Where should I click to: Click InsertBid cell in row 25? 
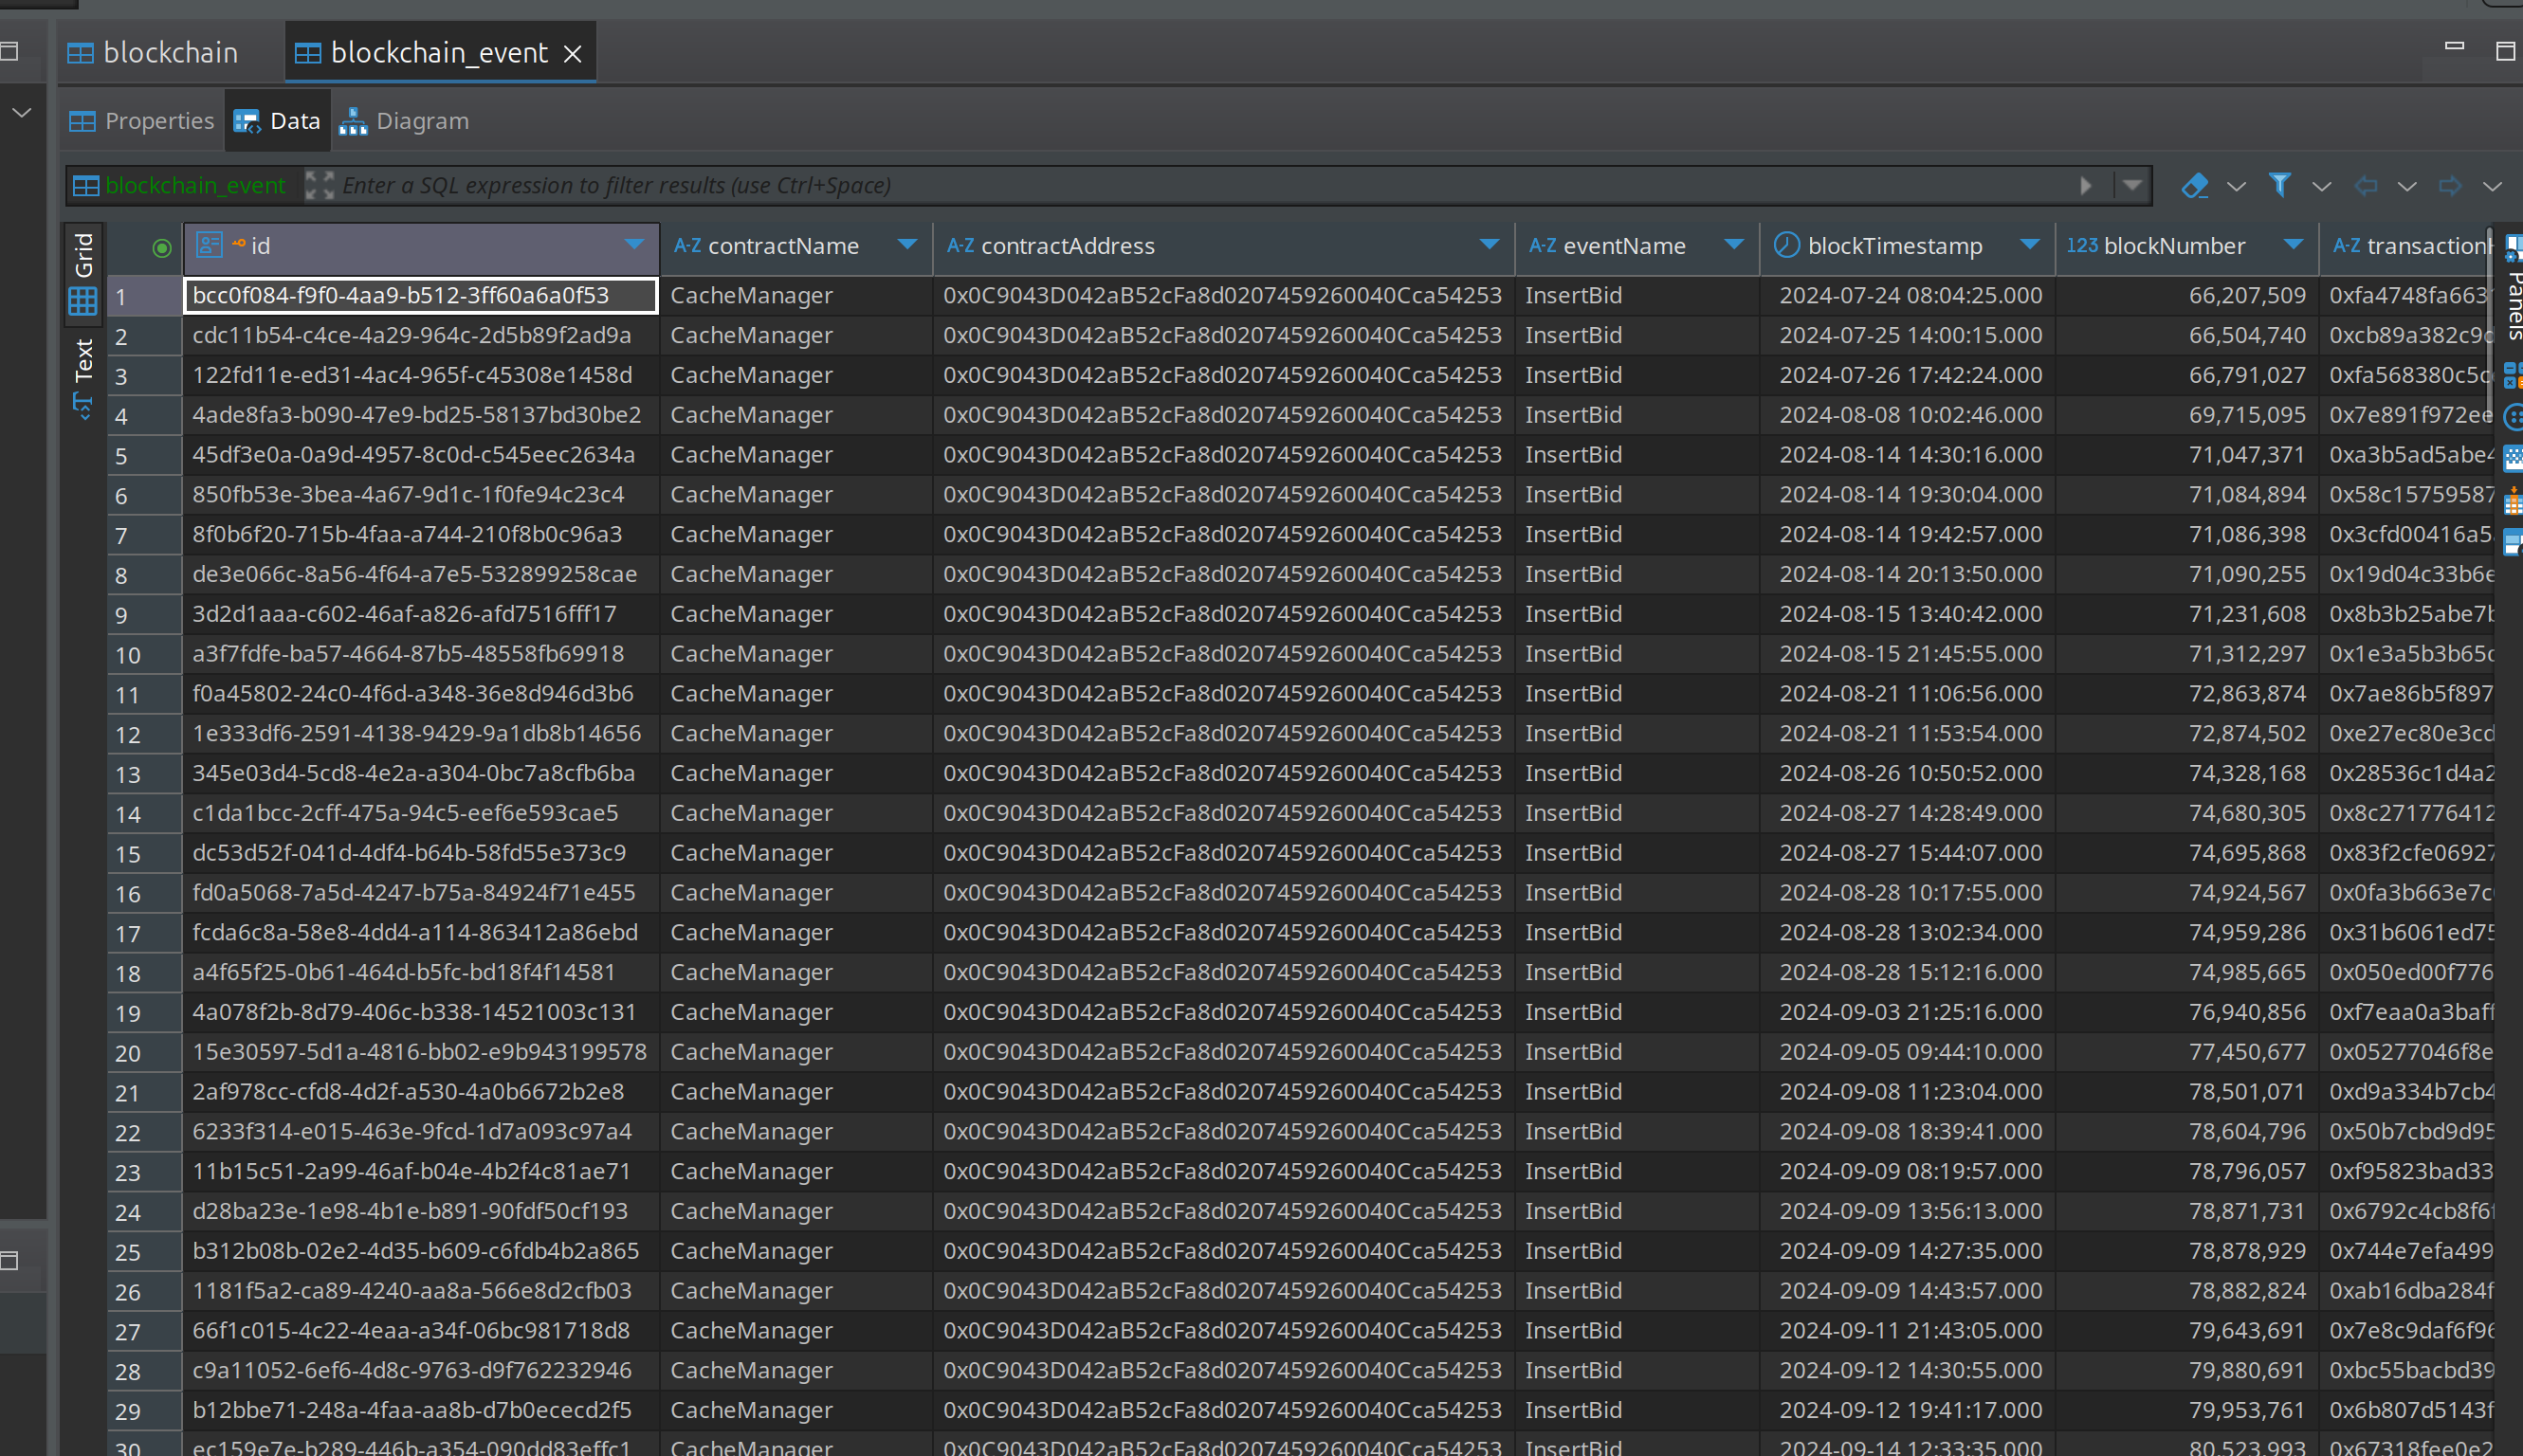[x=1637, y=1251]
